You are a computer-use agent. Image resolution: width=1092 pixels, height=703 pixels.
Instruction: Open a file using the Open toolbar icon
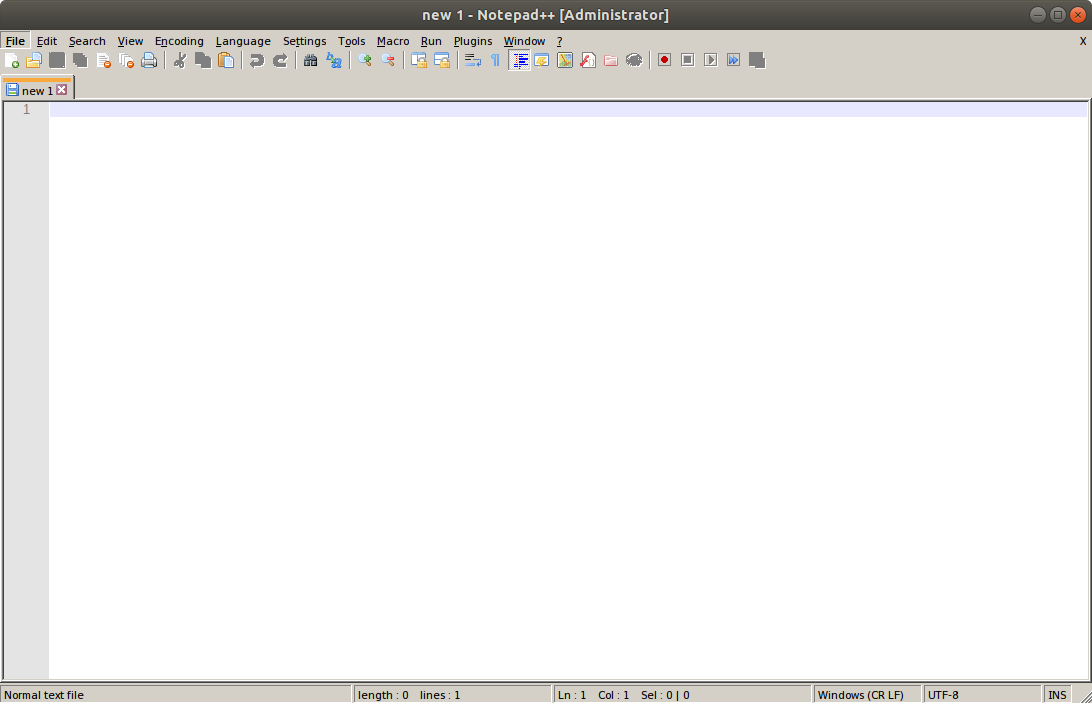[34, 60]
